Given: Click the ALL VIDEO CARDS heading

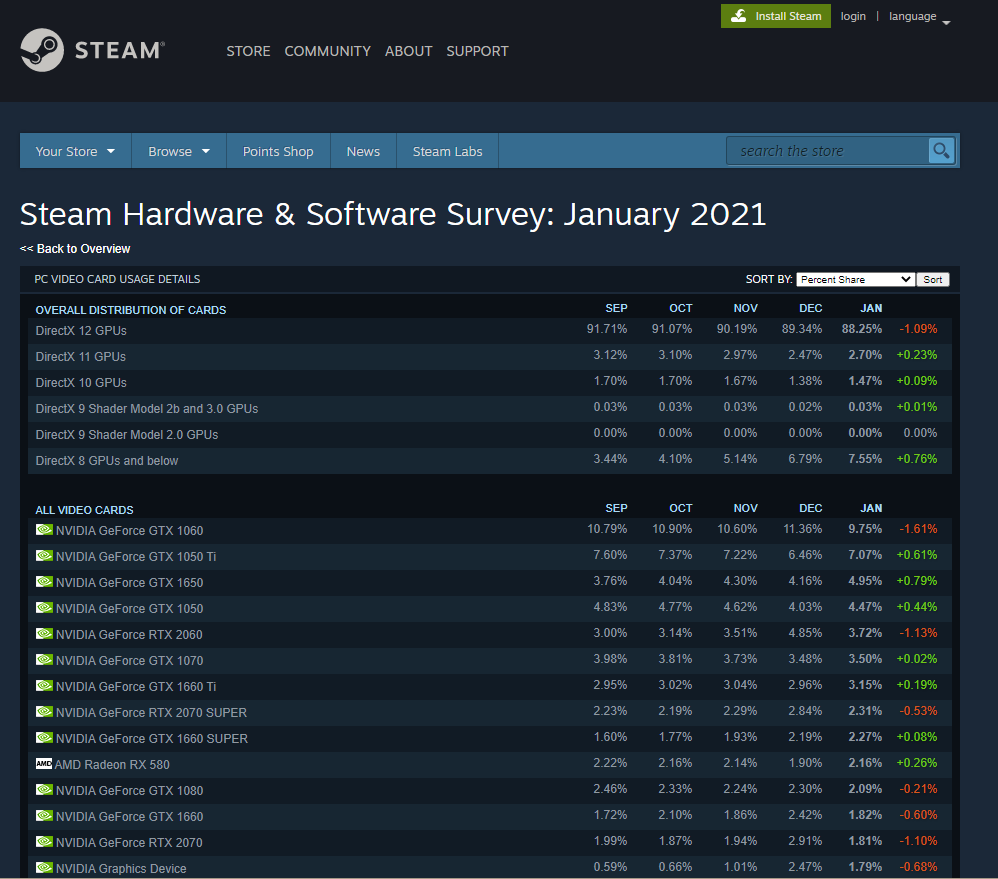Looking at the screenshot, I should [84, 510].
